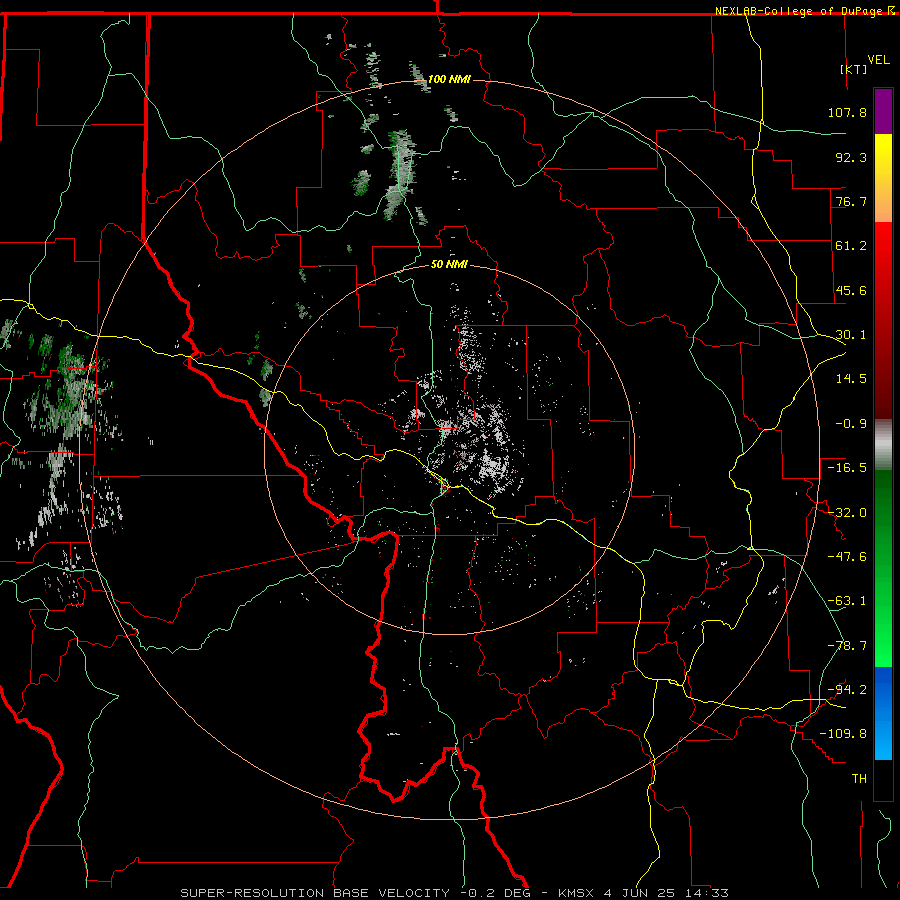Click the 45.6 velocity scale value
Screen dimensions: 900x900
[x=851, y=290]
